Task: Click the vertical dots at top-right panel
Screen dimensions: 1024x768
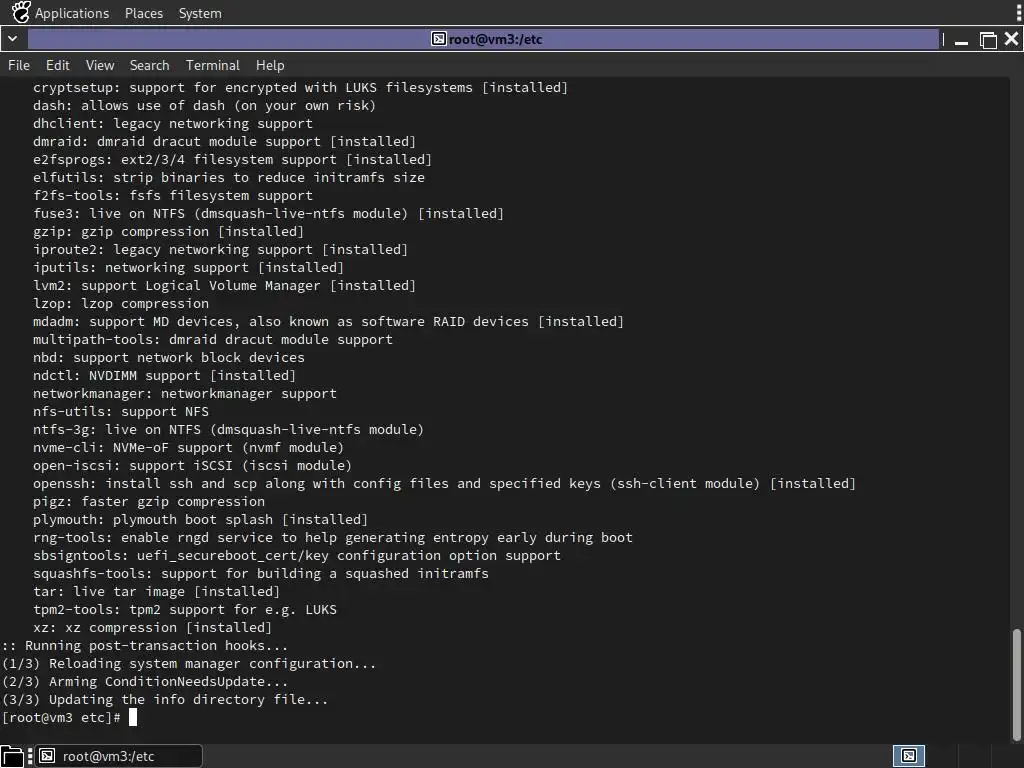Action: tap(1018, 12)
